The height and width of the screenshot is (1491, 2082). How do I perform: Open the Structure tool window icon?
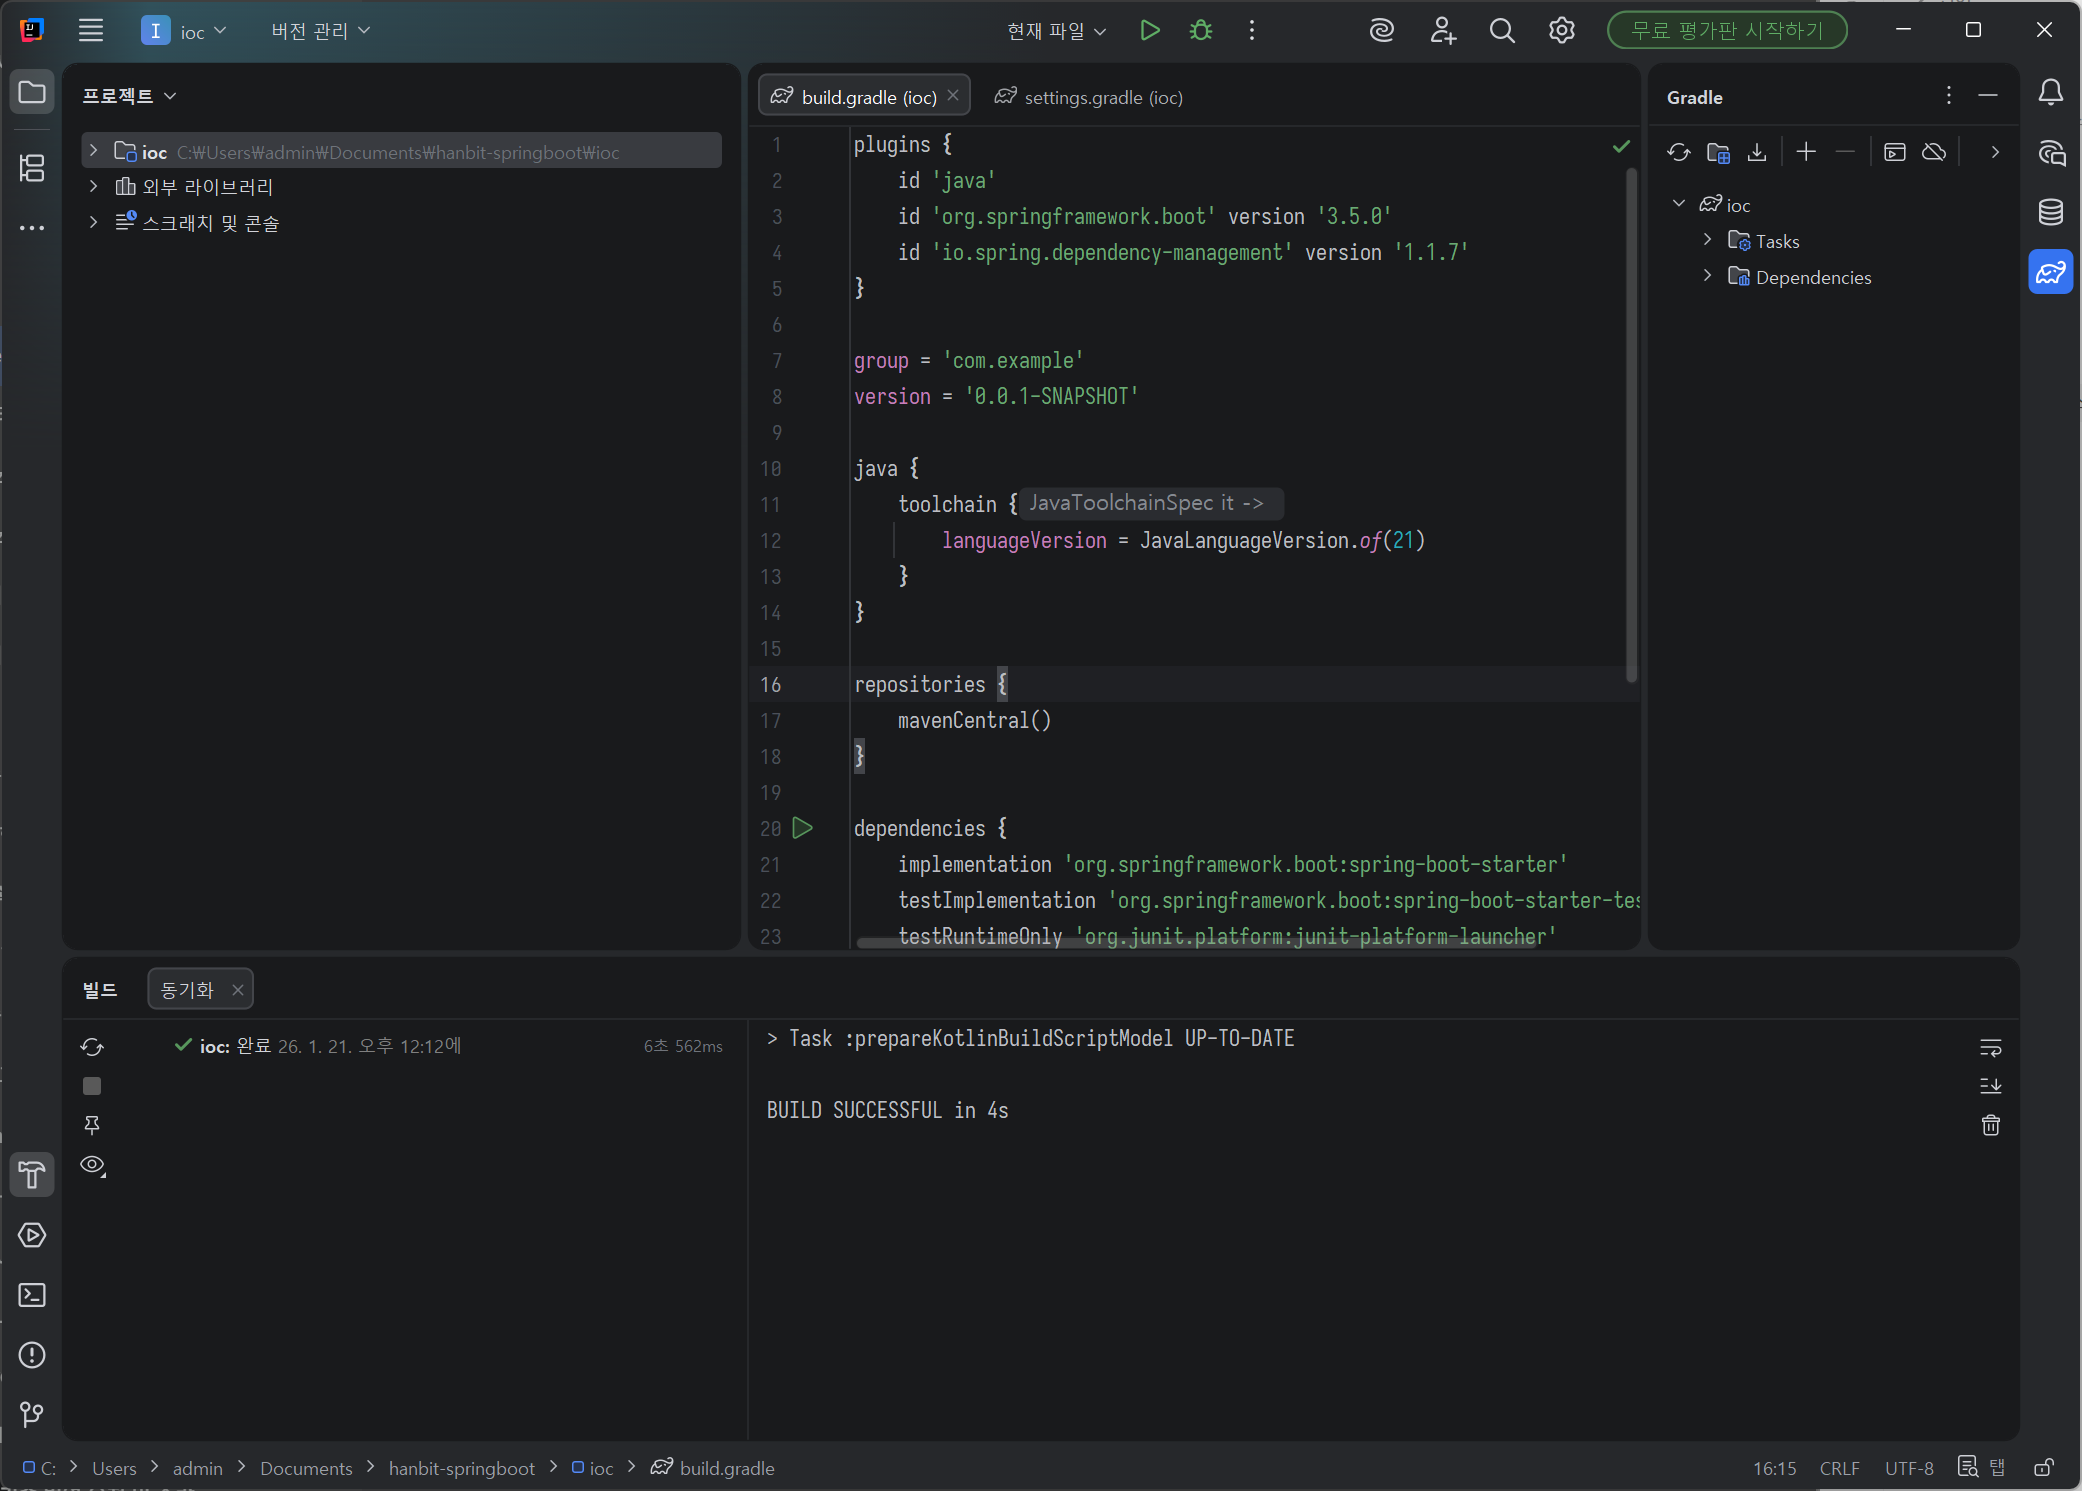click(x=32, y=167)
